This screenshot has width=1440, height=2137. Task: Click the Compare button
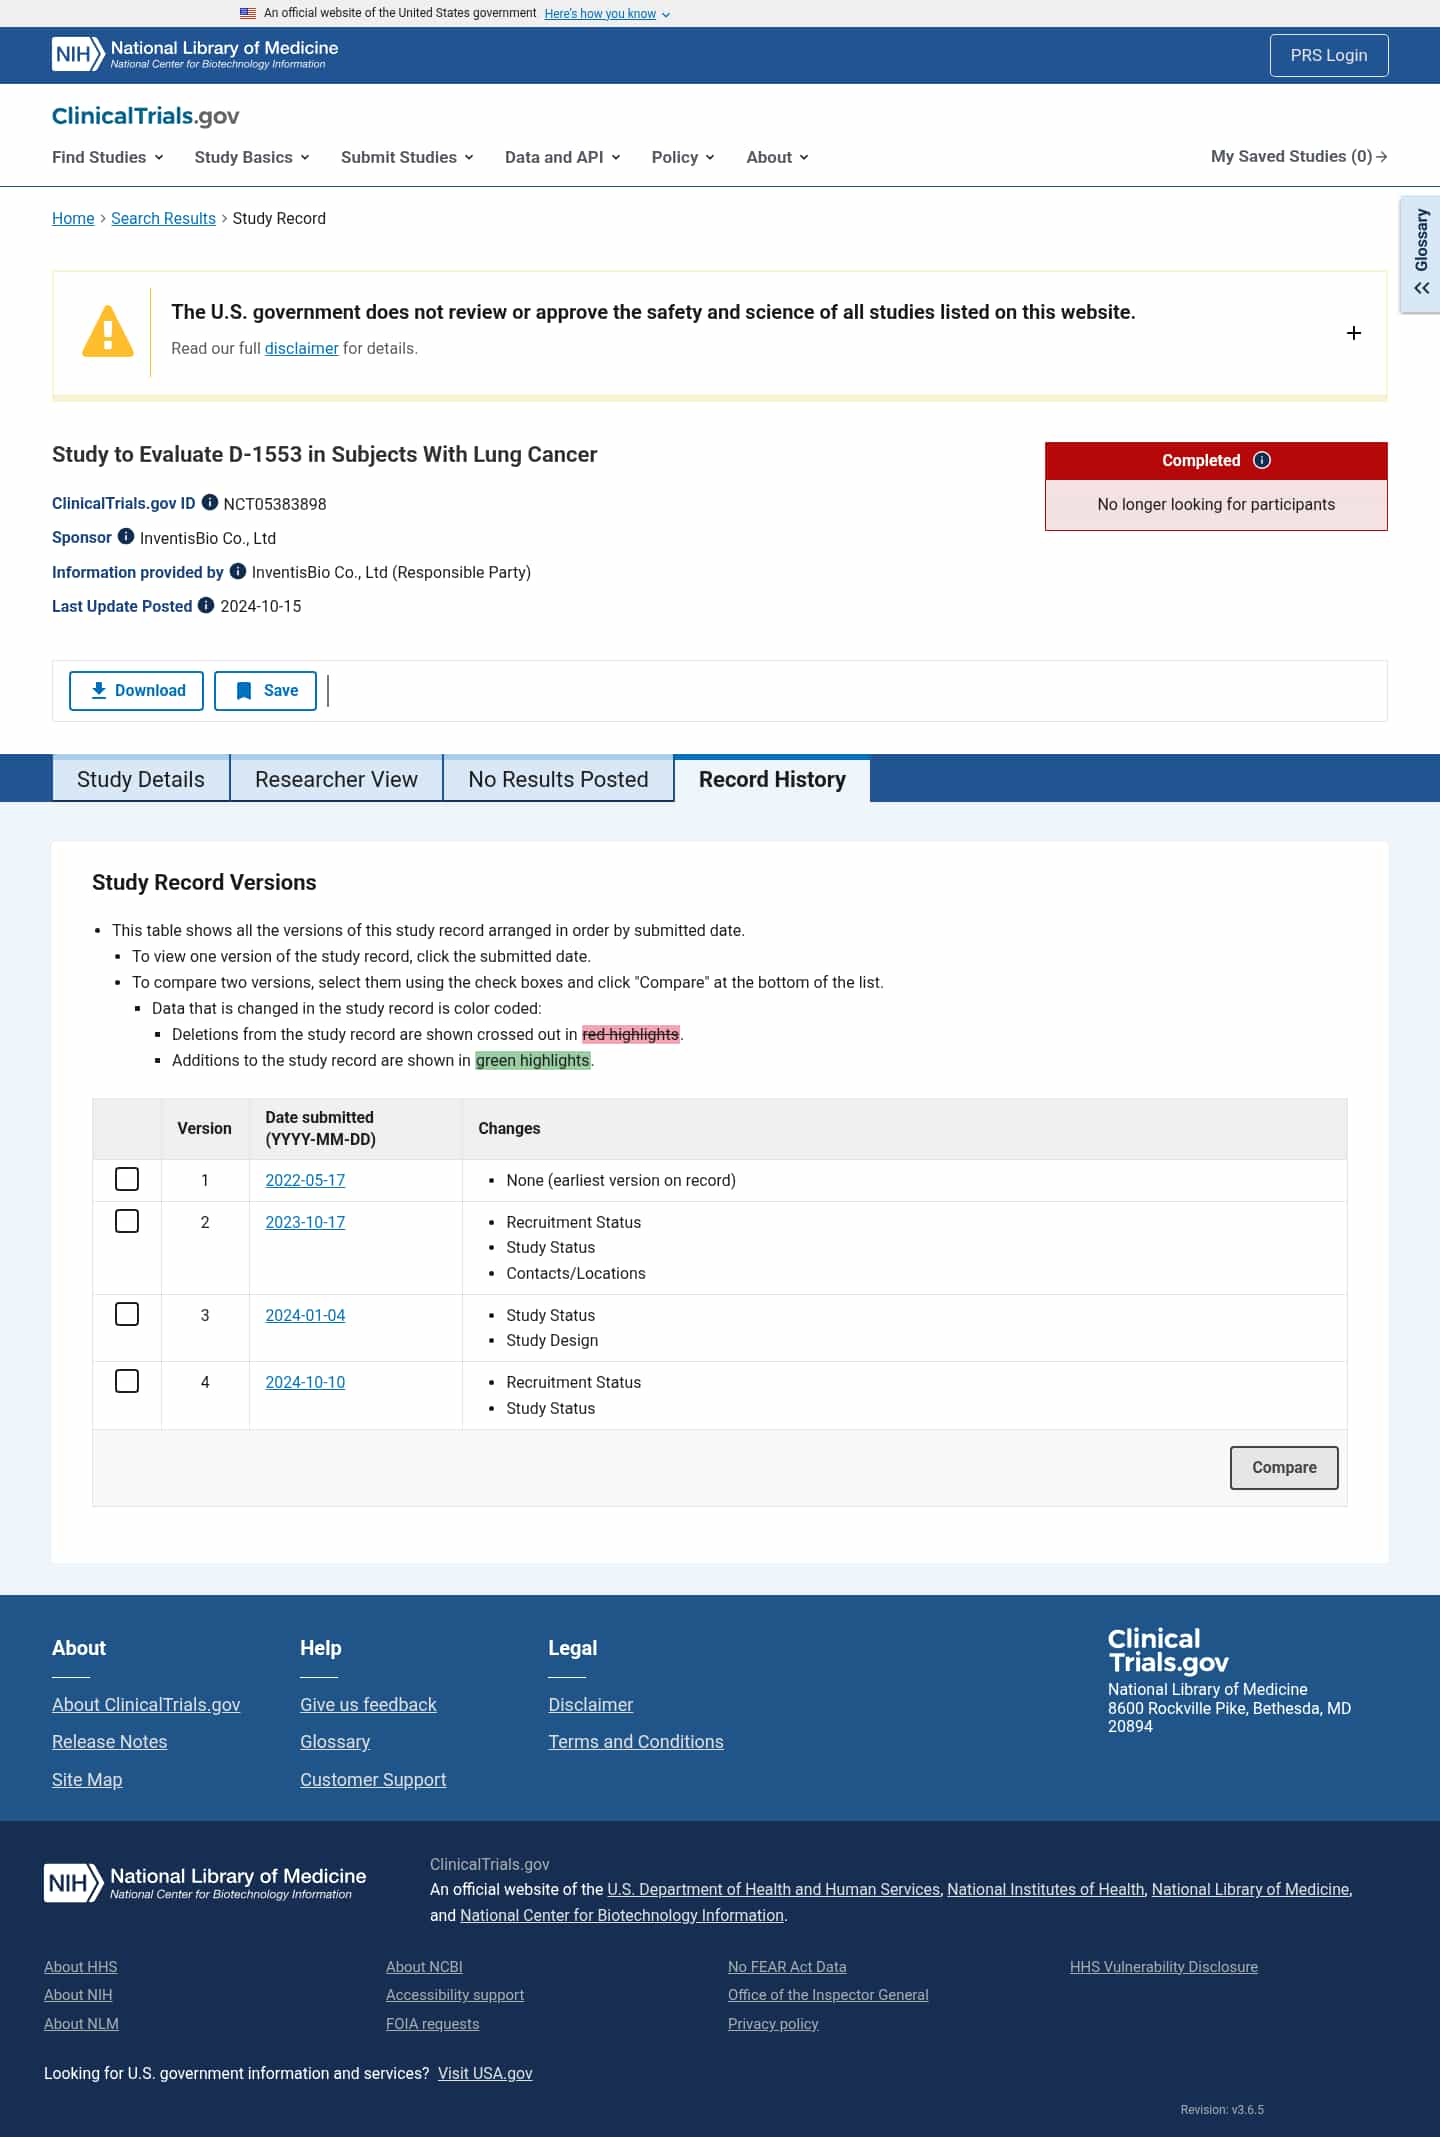[x=1284, y=1468]
